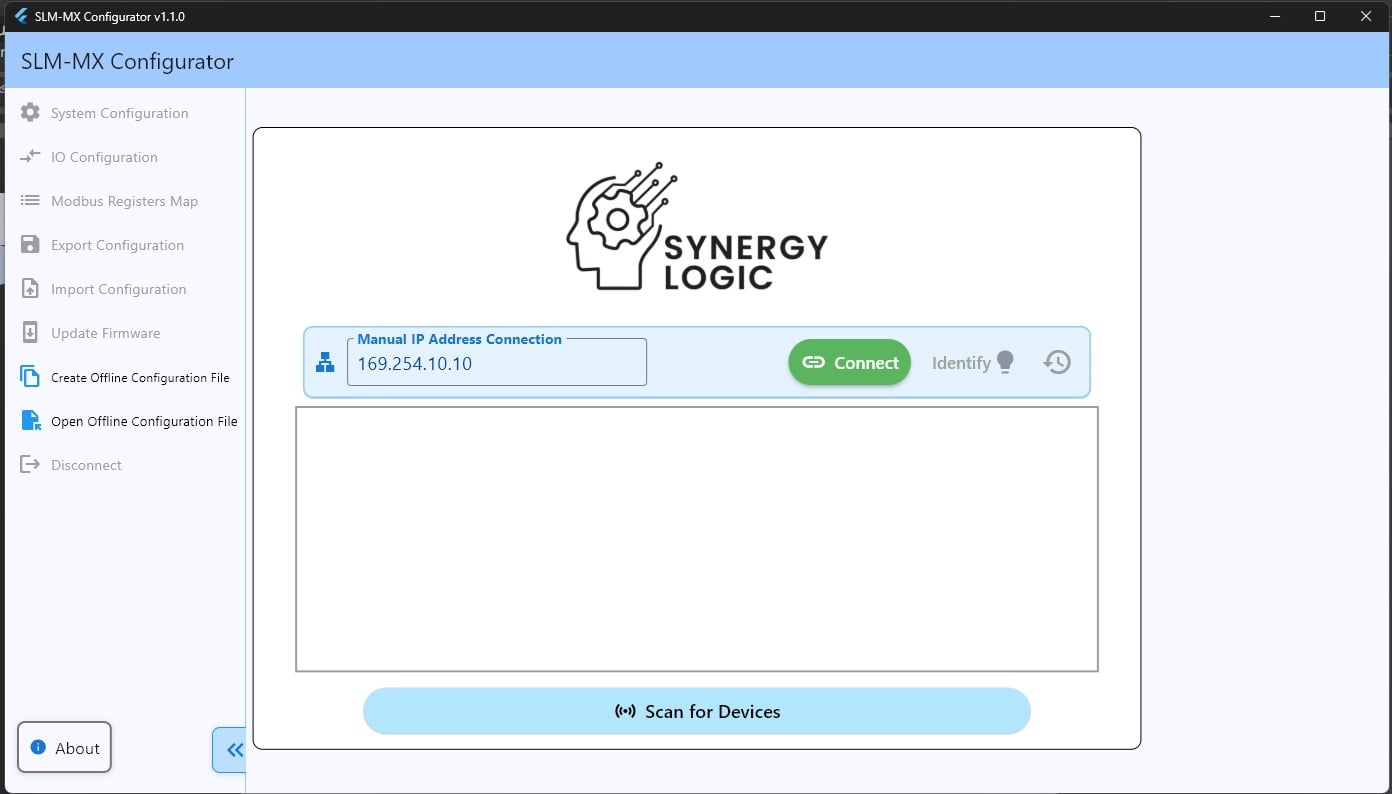The width and height of the screenshot is (1392, 794).
Task: Click the Update Firmware download icon
Action: pos(31,333)
